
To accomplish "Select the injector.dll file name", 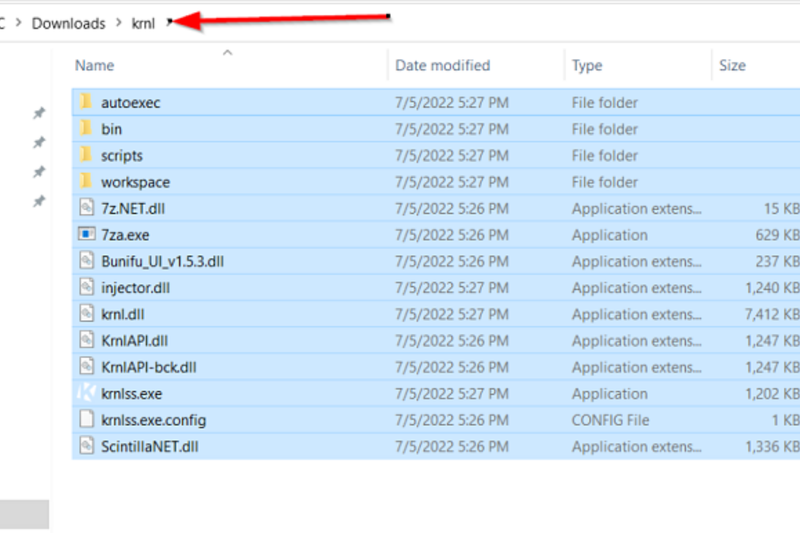I will coord(135,288).
